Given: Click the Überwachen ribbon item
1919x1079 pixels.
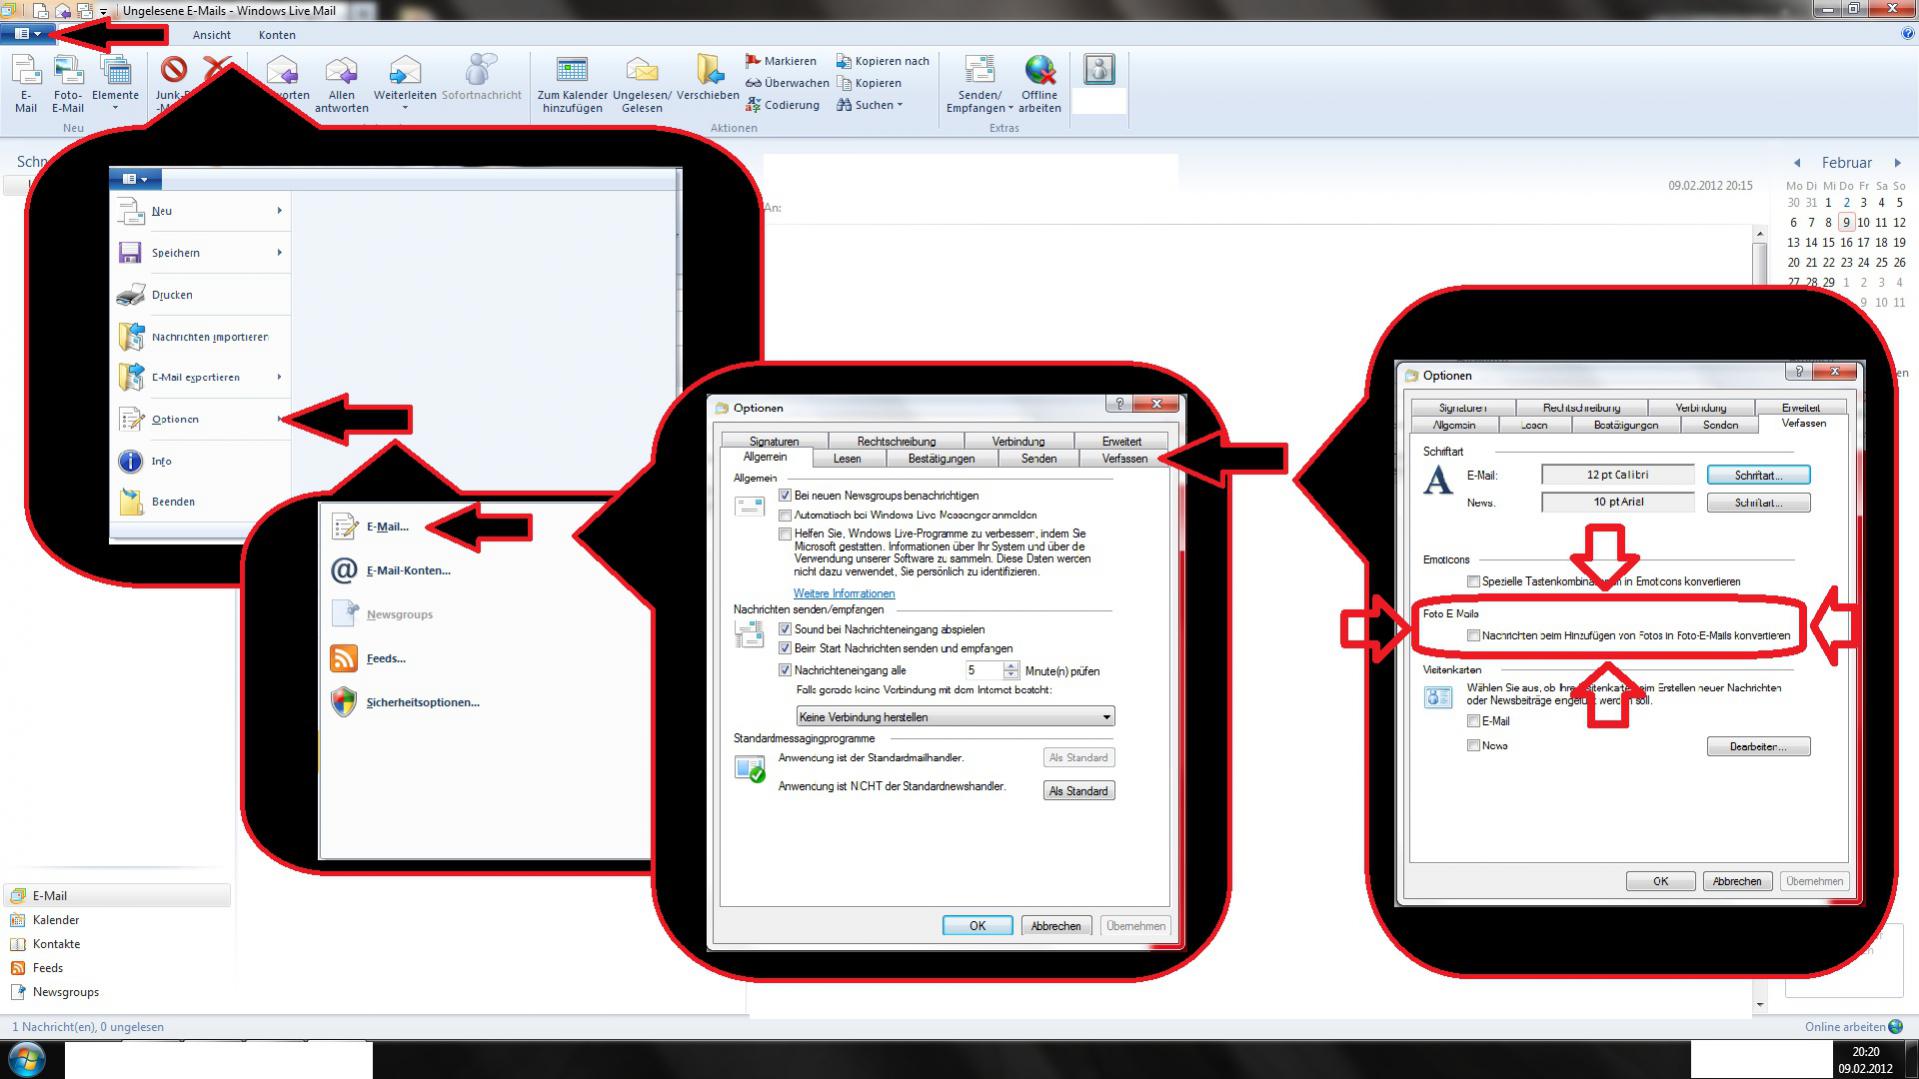Looking at the screenshot, I should (x=787, y=83).
